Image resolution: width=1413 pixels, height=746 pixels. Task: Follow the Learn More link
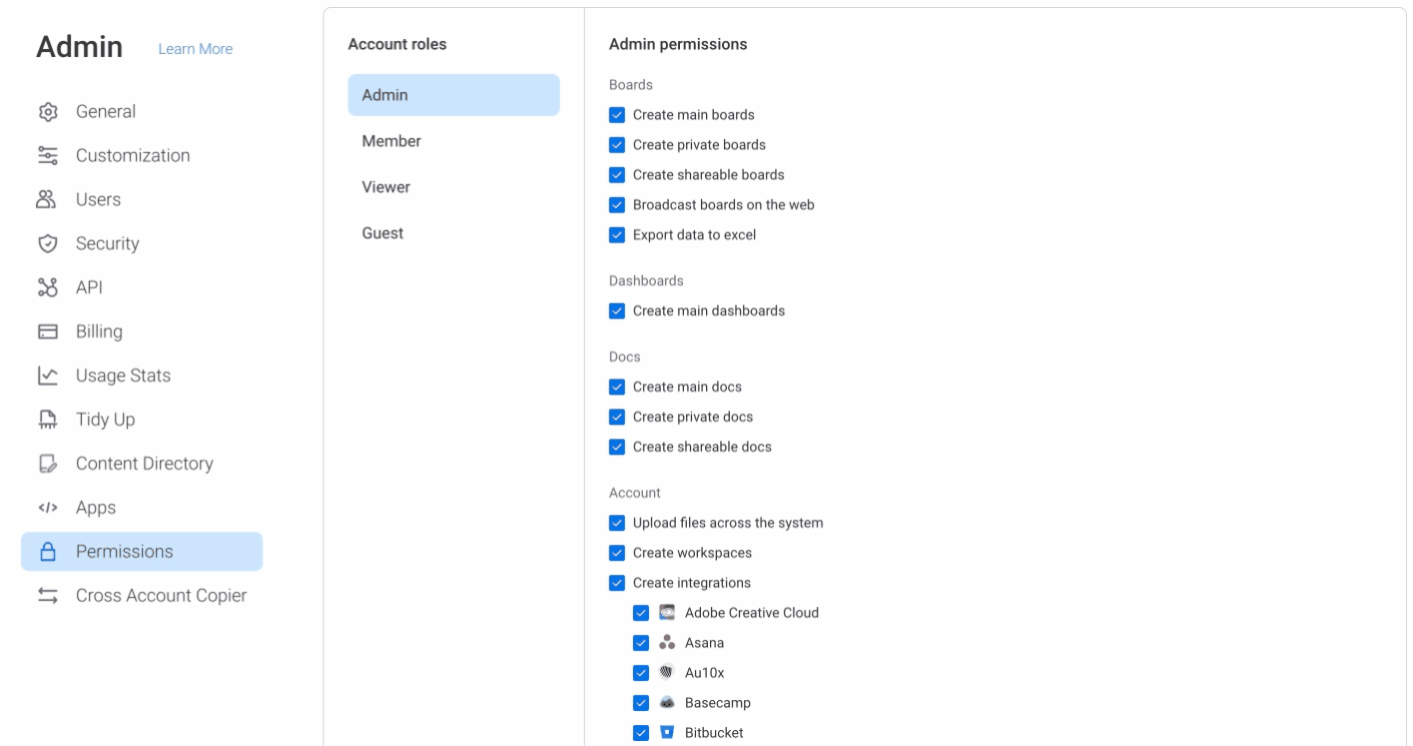[195, 49]
